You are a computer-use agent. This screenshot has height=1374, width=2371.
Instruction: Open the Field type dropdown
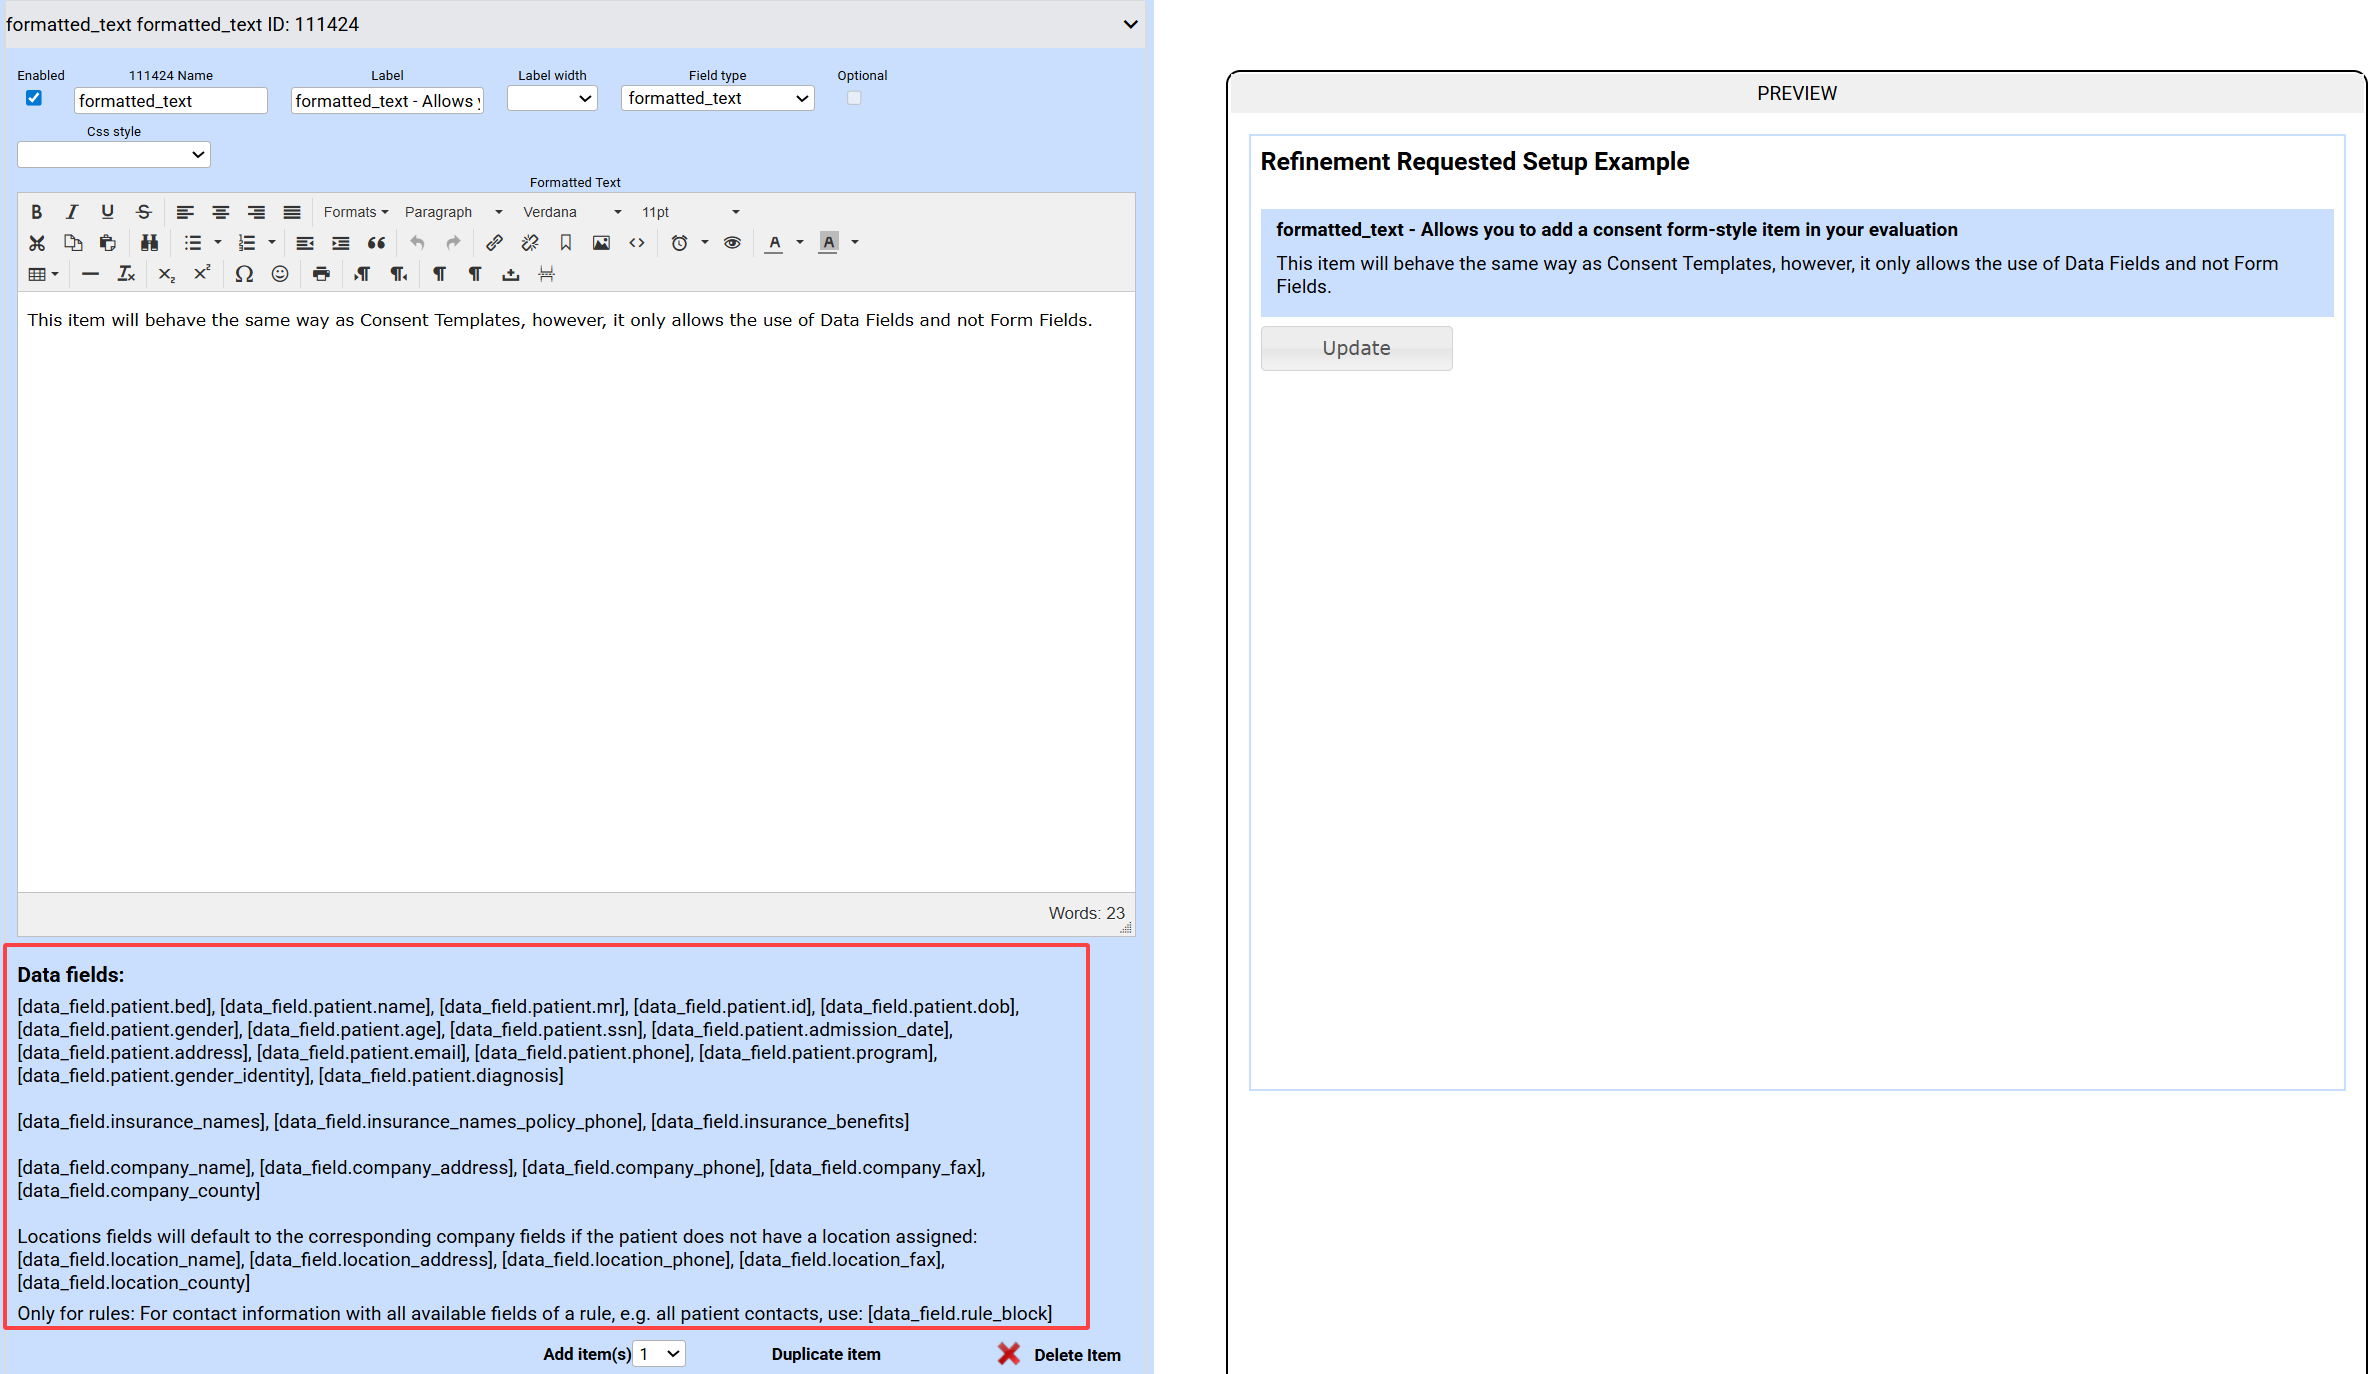(717, 98)
